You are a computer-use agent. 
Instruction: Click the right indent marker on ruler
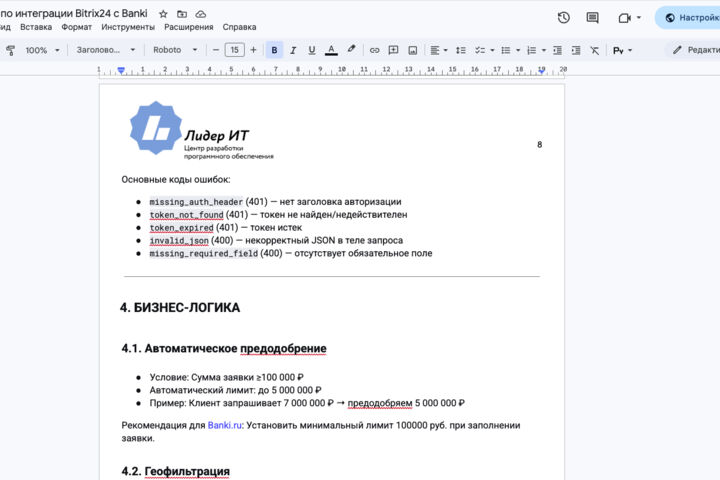(x=542, y=70)
